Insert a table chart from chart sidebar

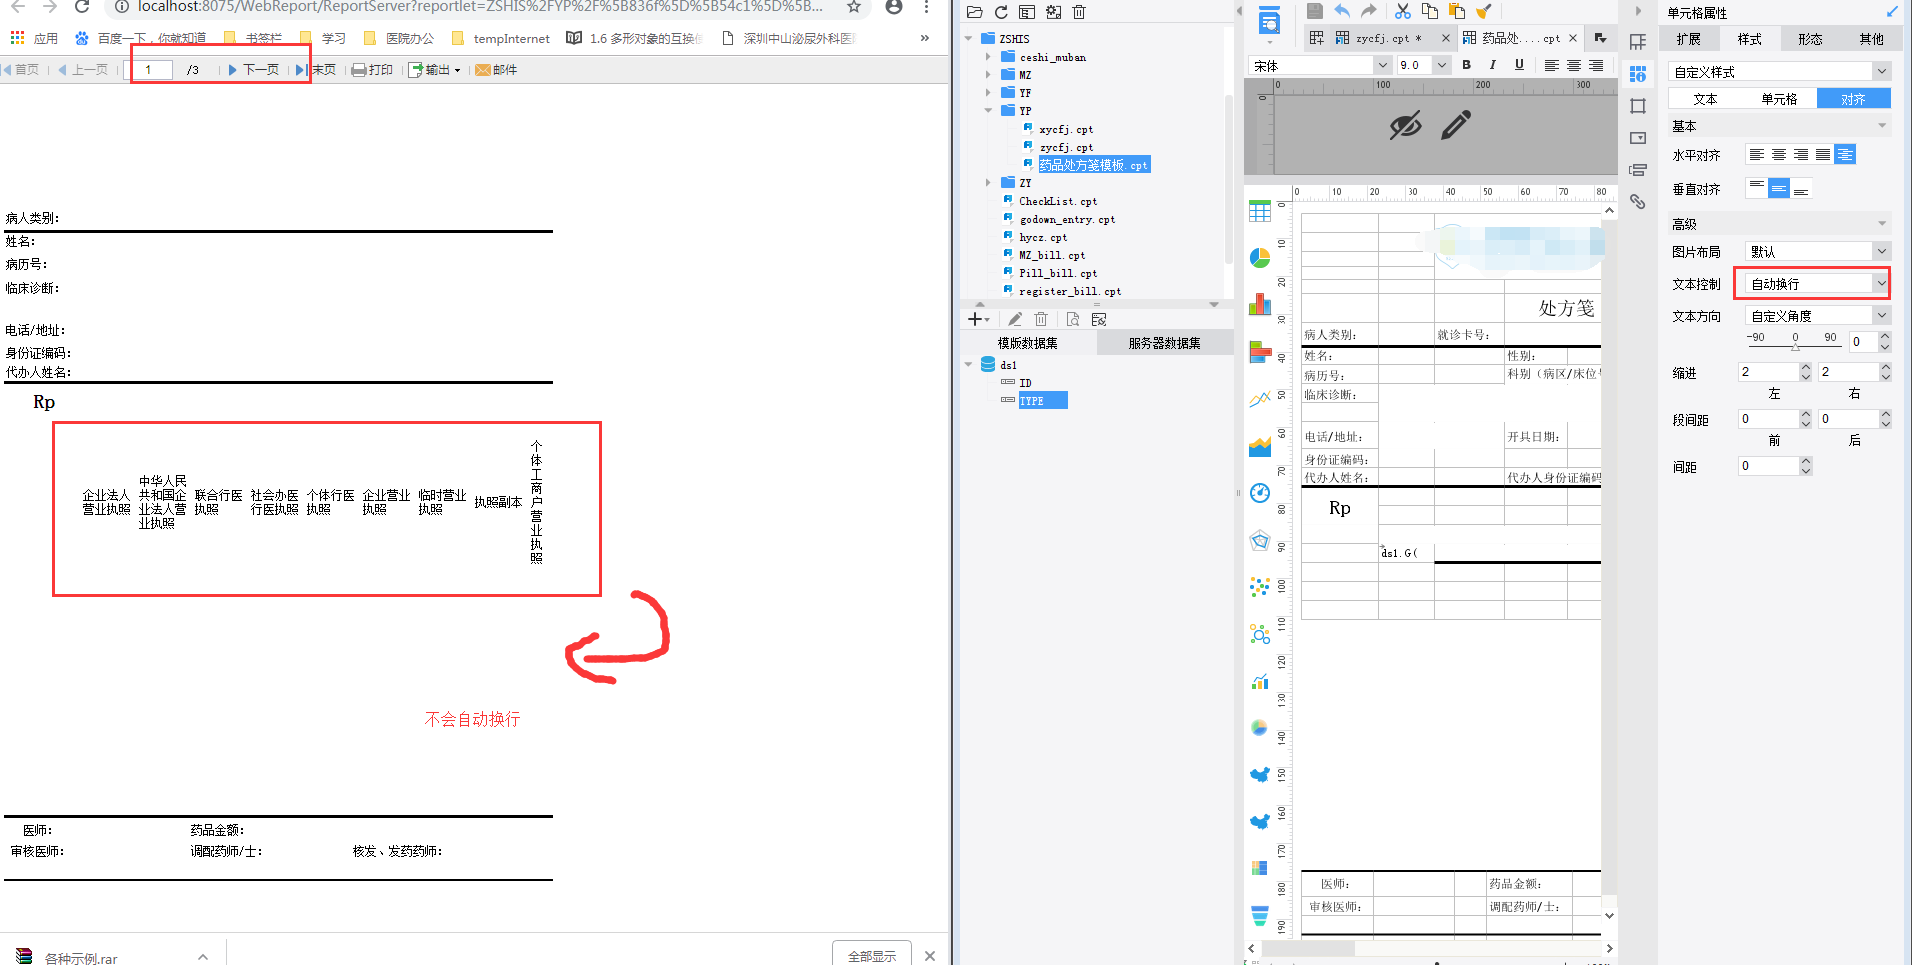tap(1260, 211)
